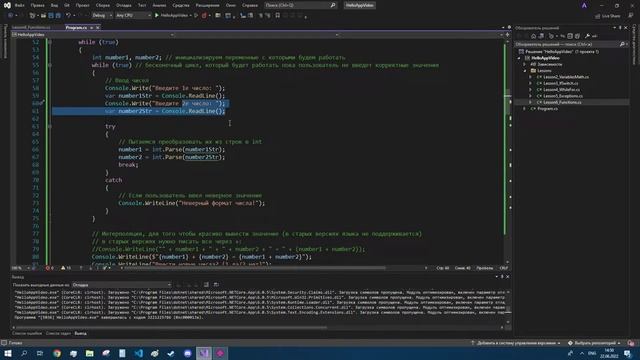Open VS Code from the taskbar
640x360 pixels.
tap(138, 353)
